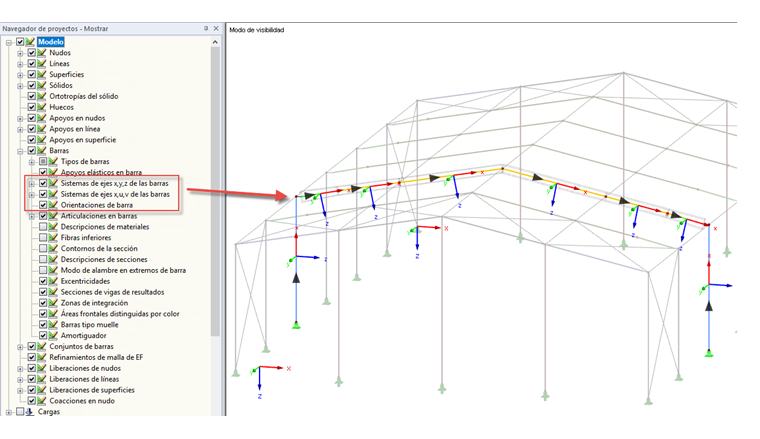Click the icon beside the Modelo root
This screenshot has height=439, width=760.
click(31, 42)
